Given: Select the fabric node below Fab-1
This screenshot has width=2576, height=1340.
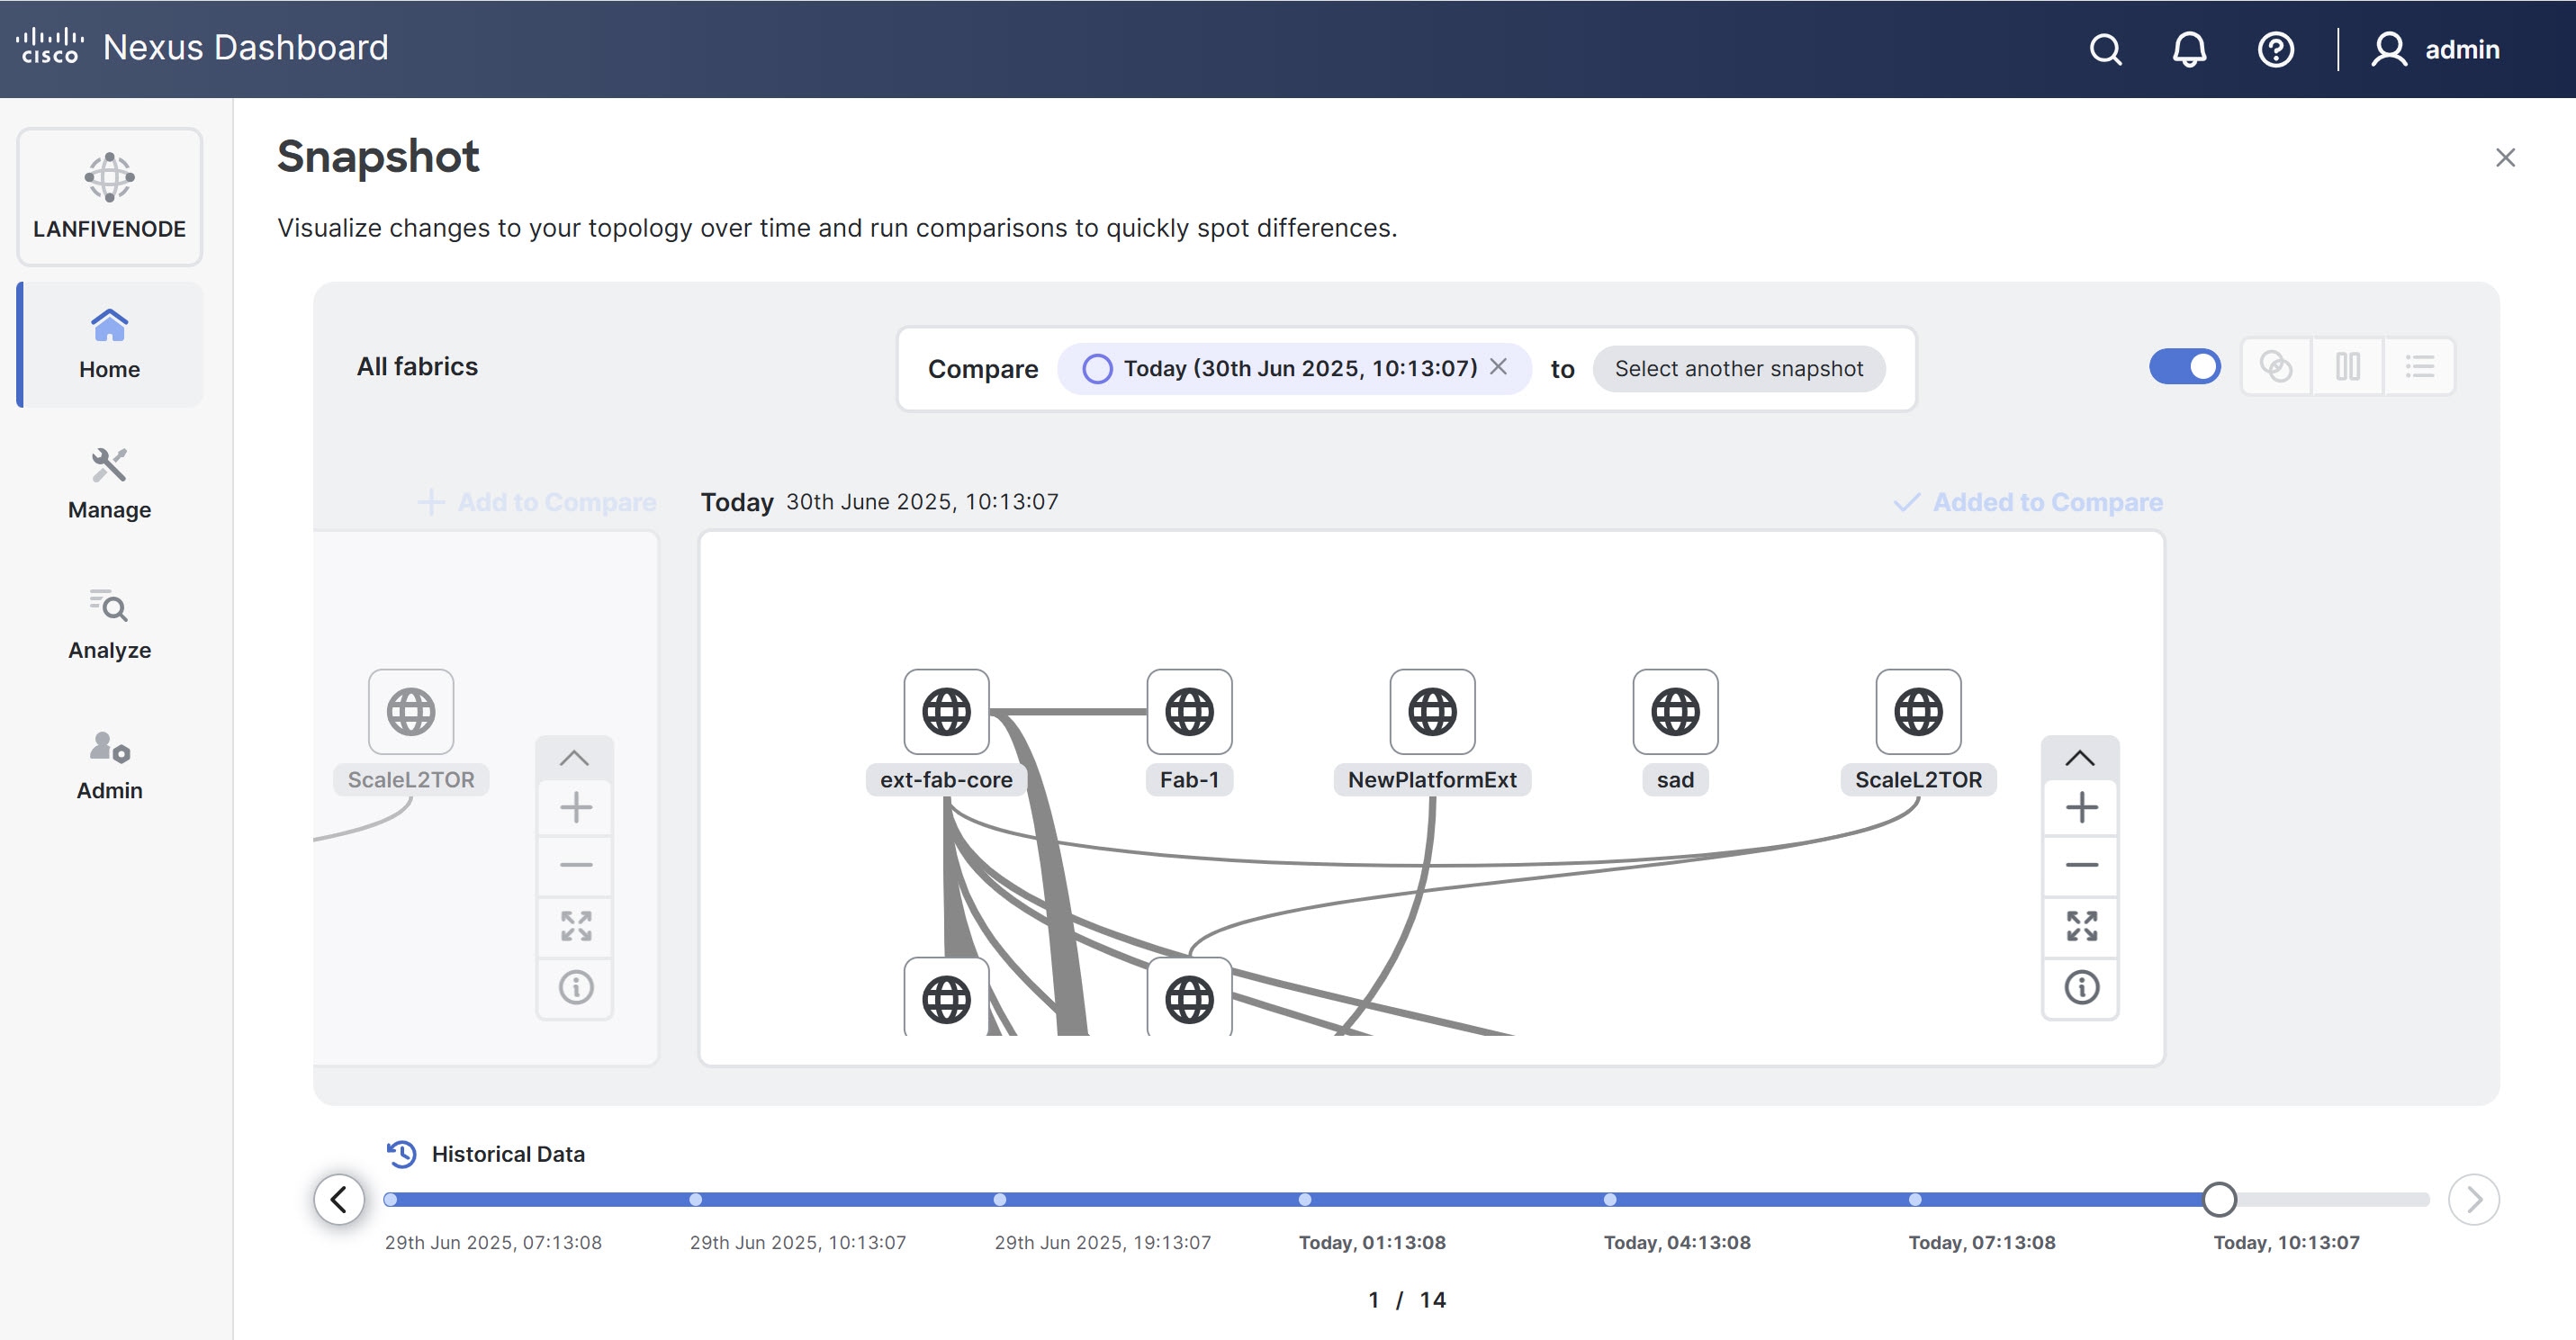Looking at the screenshot, I should (x=1189, y=997).
